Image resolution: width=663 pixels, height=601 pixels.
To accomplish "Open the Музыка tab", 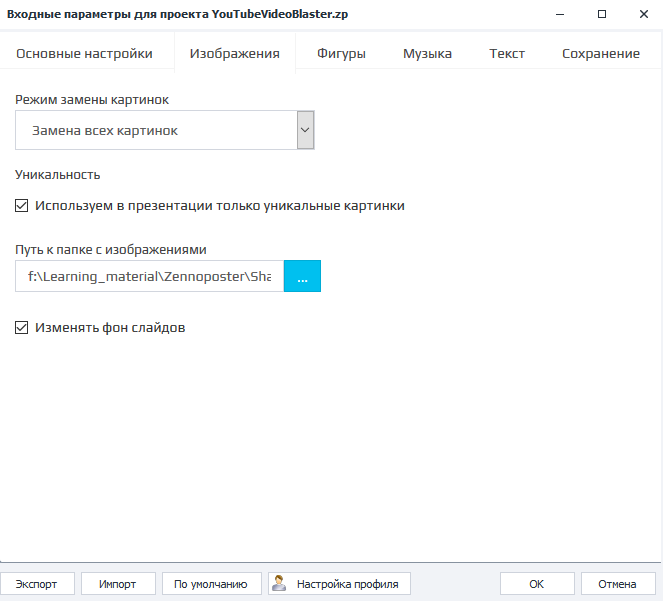I will point(427,54).
